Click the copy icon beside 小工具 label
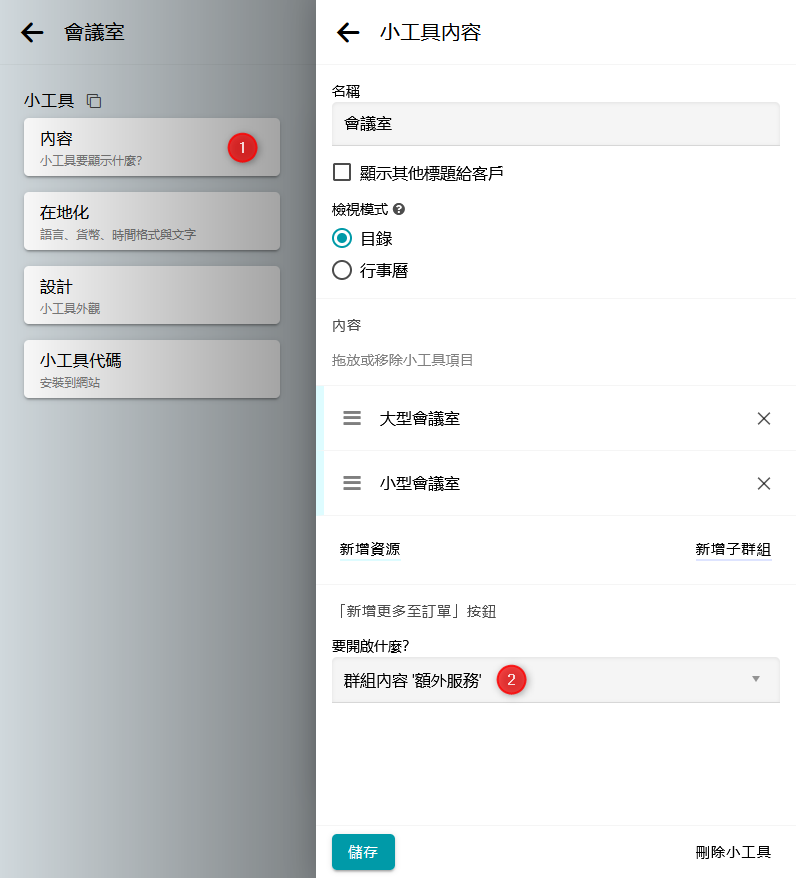This screenshot has width=796, height=878. click(x=94, y=101)
